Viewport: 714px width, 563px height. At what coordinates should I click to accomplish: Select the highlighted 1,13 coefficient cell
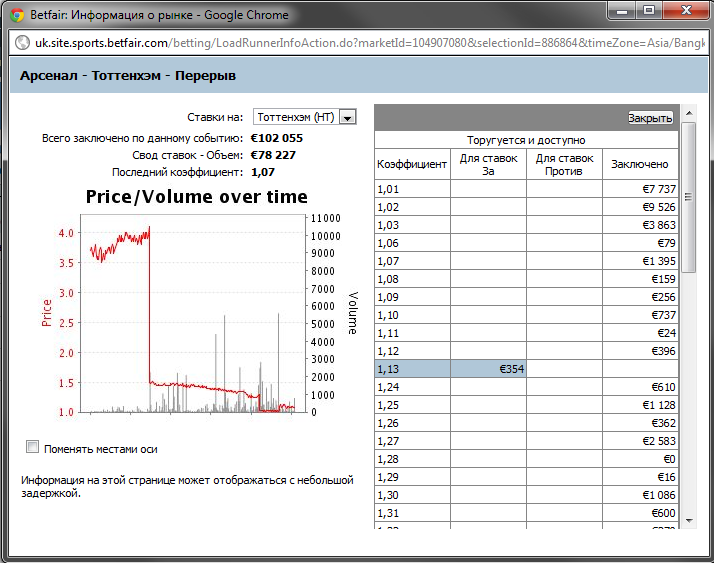413,369
